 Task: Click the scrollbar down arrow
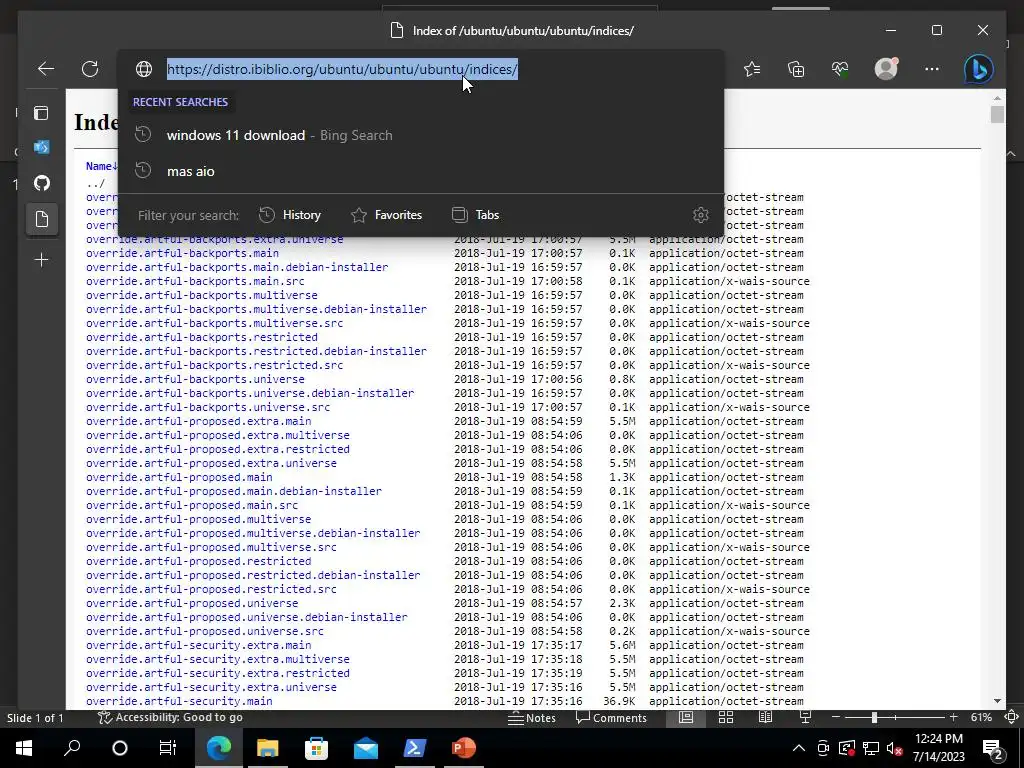pyautogui.click(x=997, y=701)
